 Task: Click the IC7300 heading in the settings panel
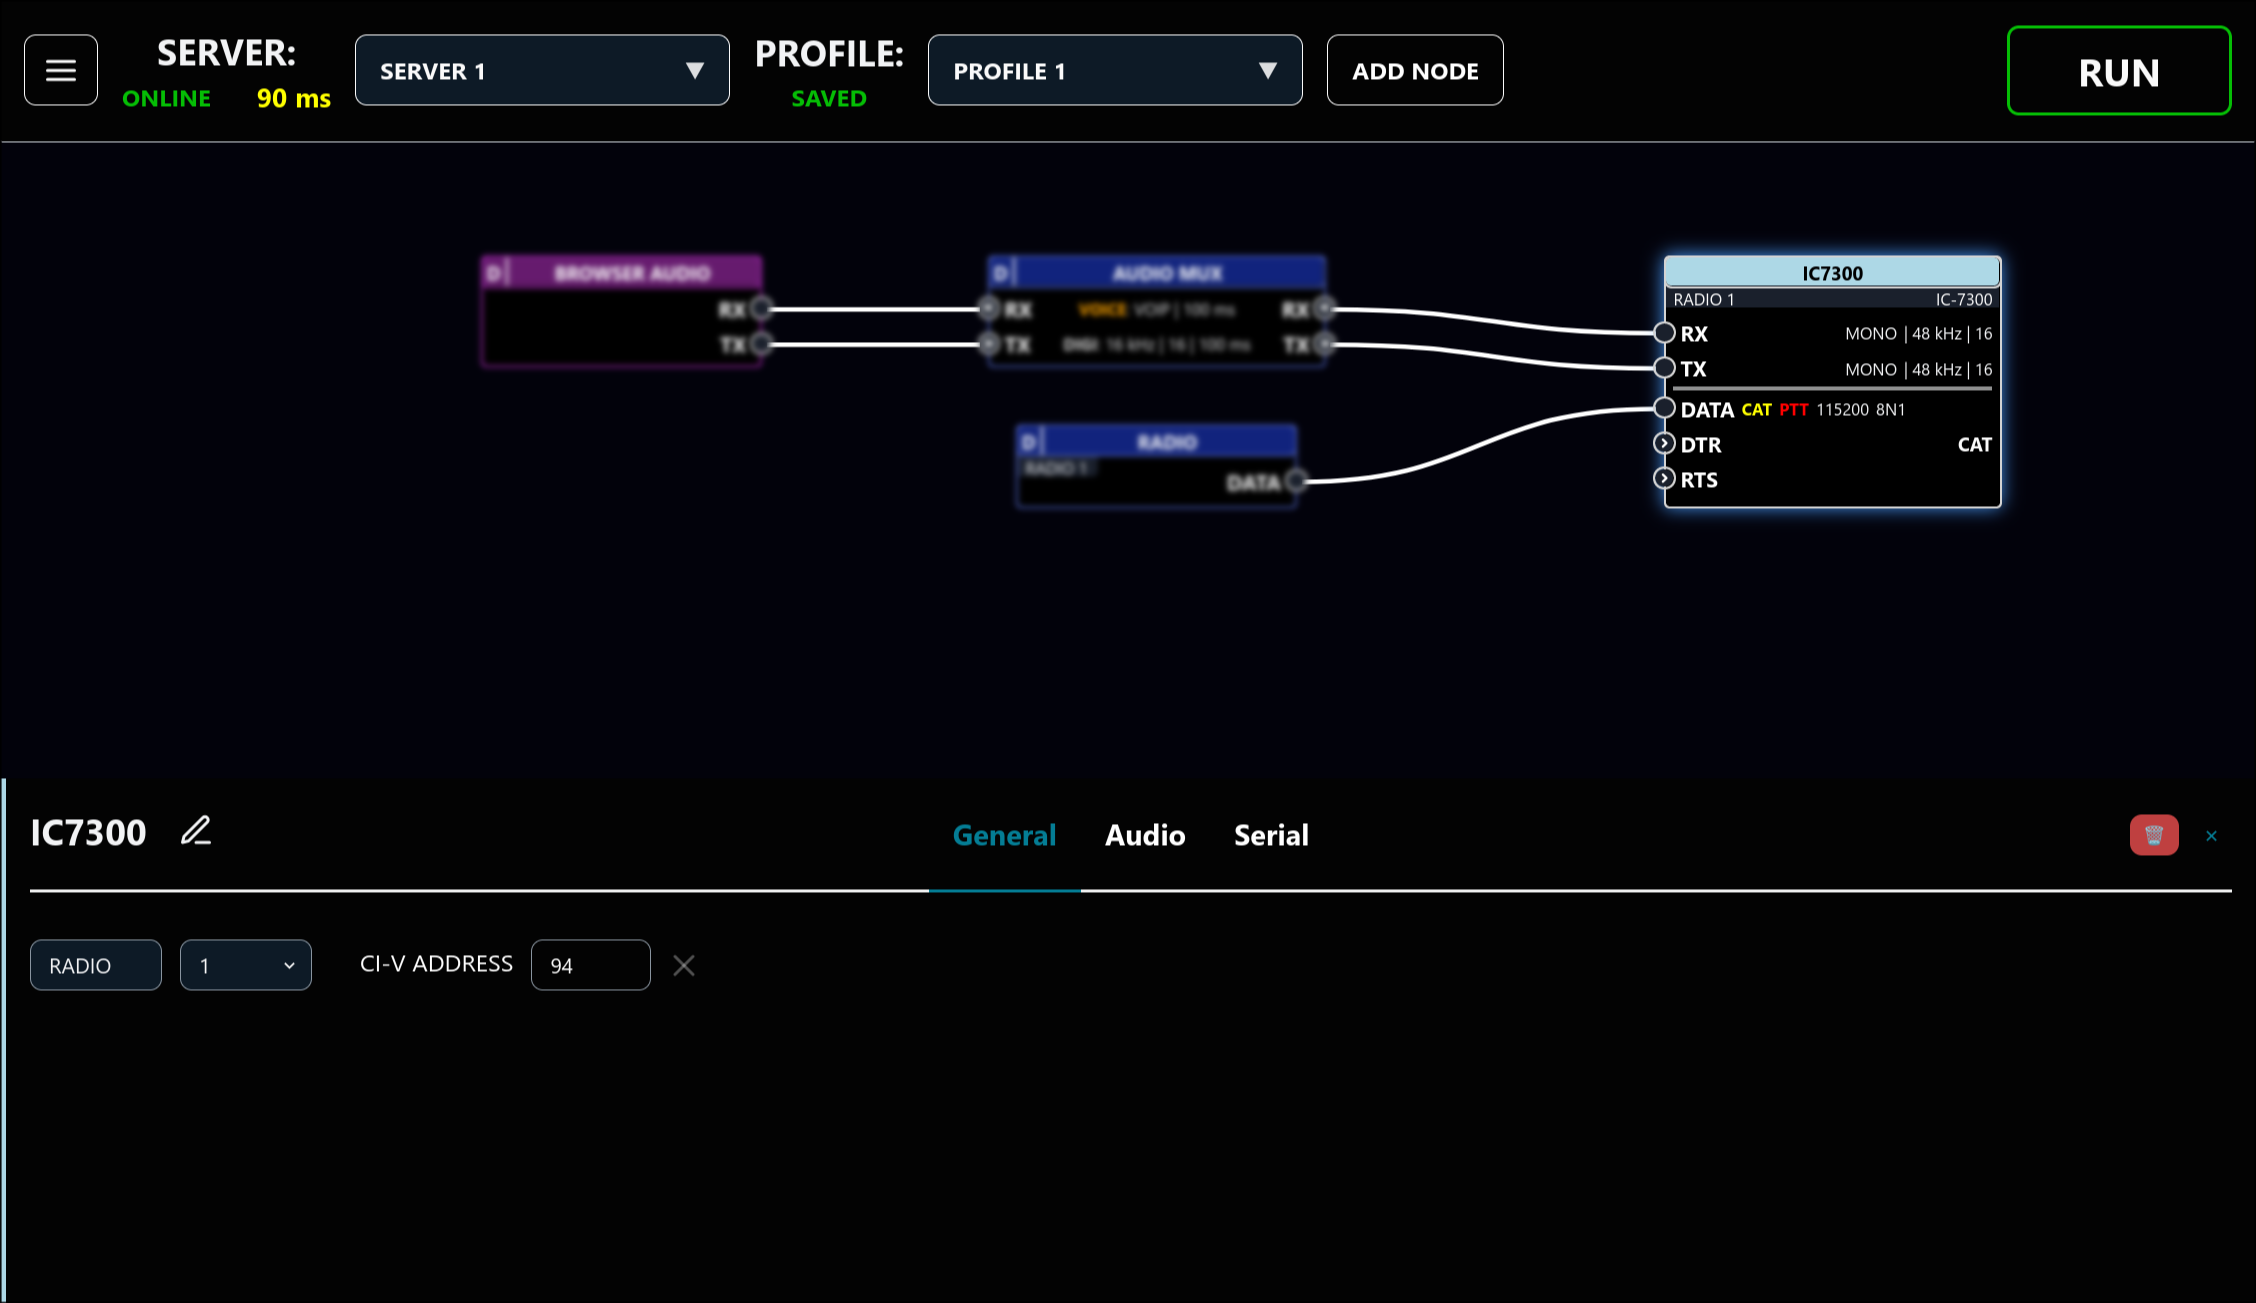[88, 833]
